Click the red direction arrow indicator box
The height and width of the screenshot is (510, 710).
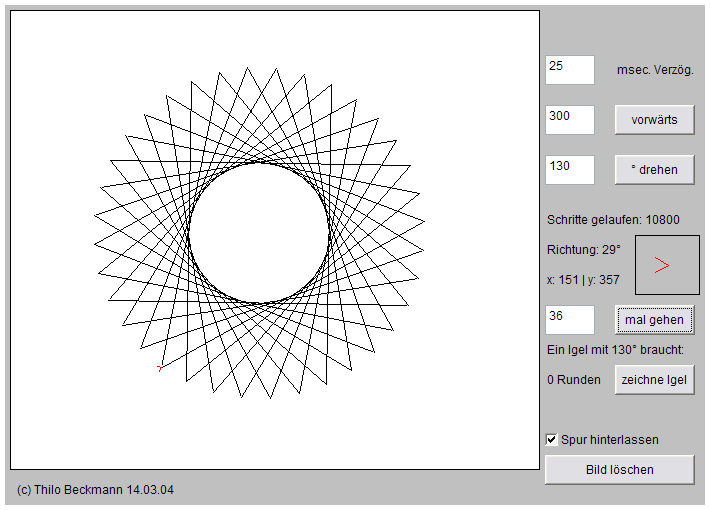(667, 265)
